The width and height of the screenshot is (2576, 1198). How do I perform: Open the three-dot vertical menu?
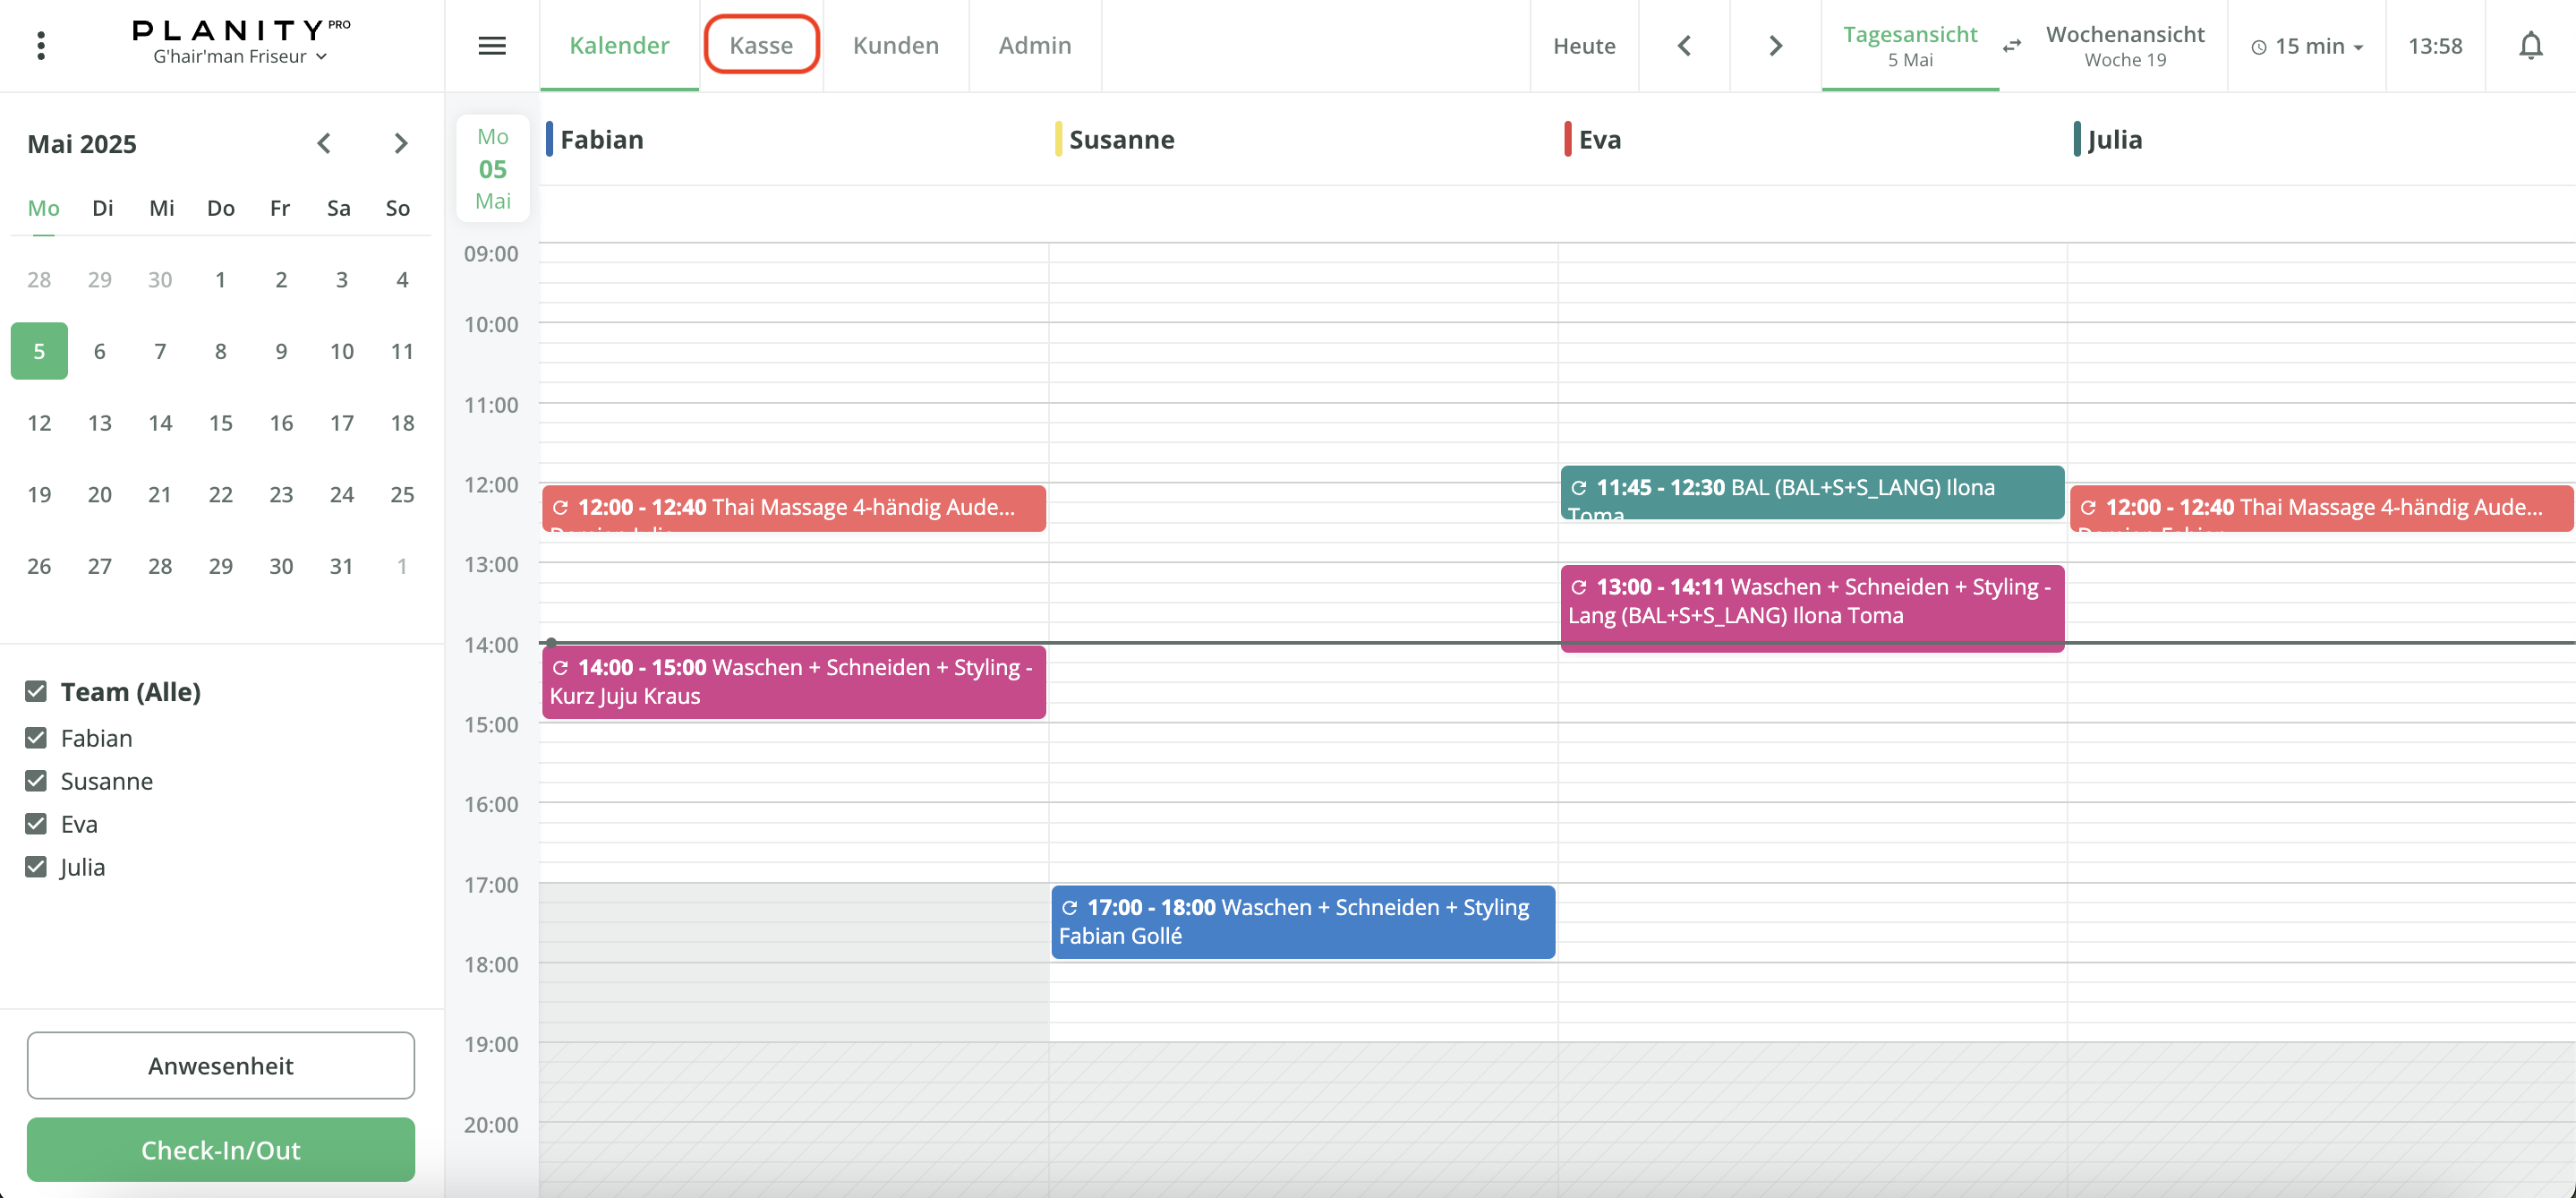pyautogui.click(x=41, y=46)
